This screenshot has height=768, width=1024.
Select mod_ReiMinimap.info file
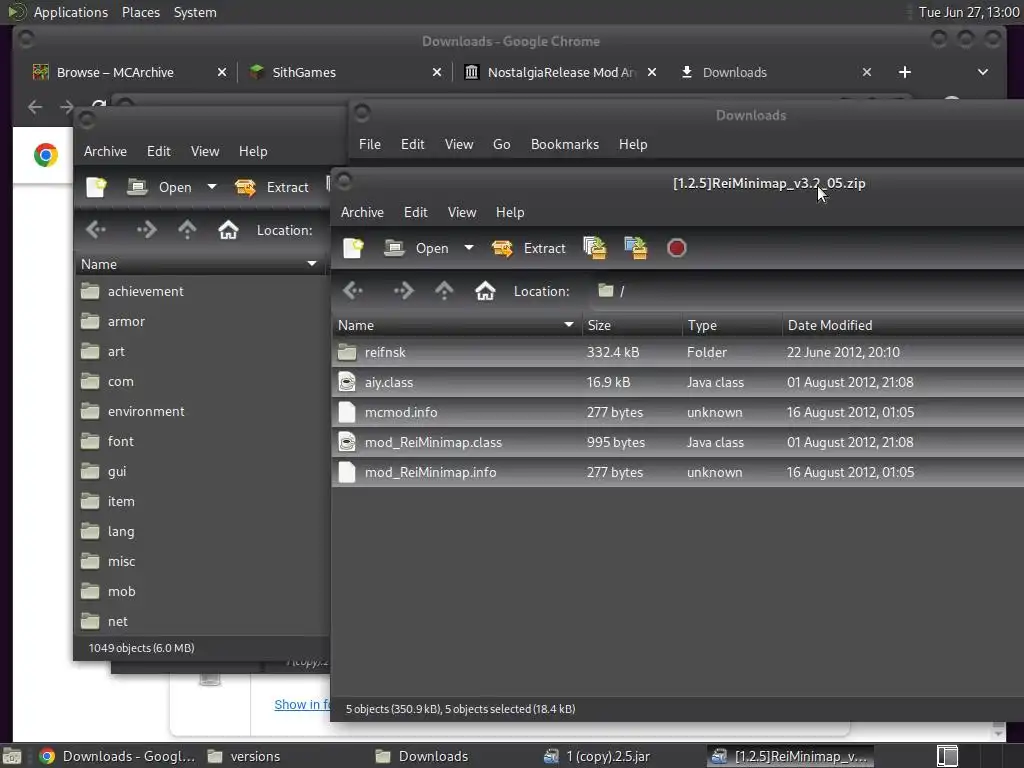click(678, 473)
